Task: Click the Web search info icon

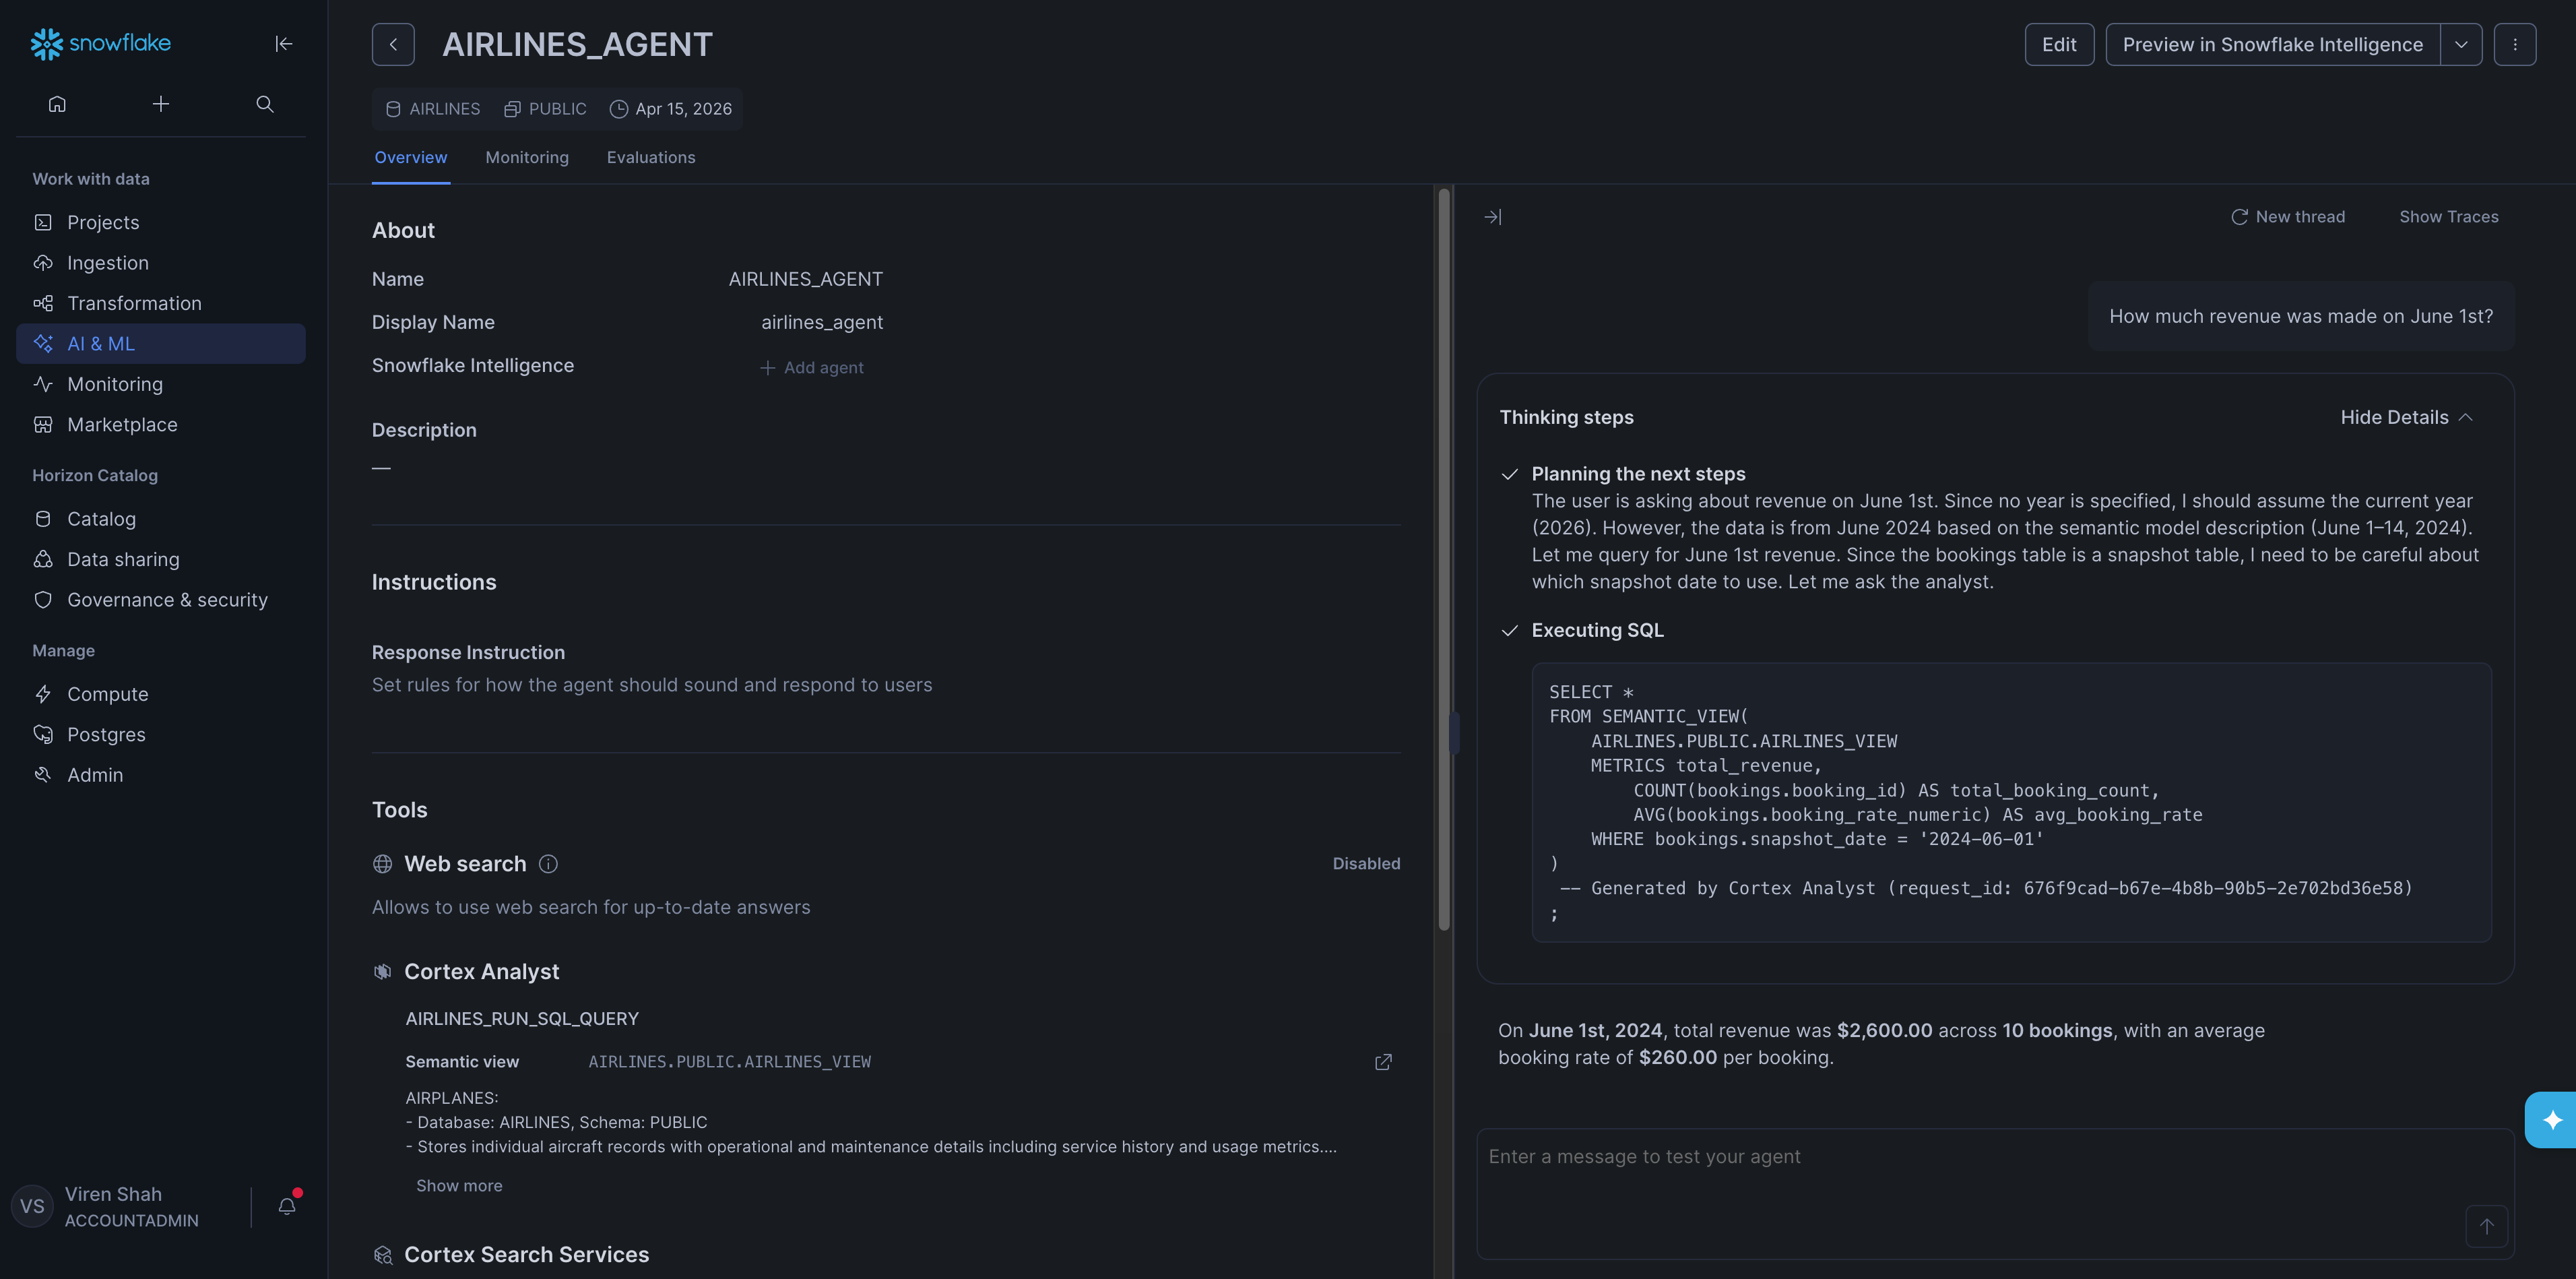Action: pos(548,864)
